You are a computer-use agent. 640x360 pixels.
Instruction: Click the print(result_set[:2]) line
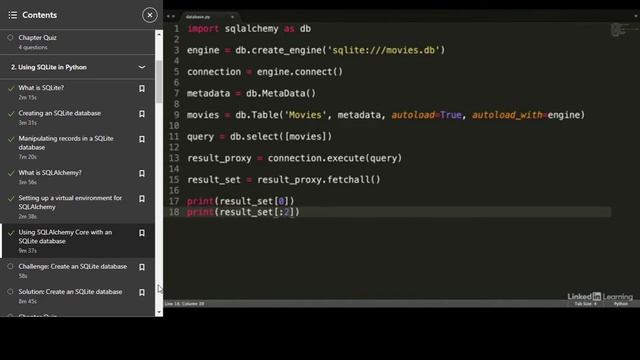[243, 212]
